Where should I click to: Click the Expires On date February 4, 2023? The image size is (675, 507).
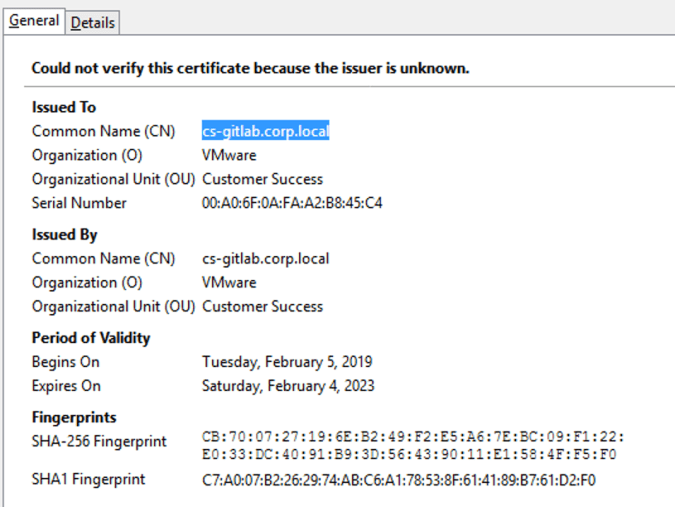pyautogui.click(x=288, y=386)
